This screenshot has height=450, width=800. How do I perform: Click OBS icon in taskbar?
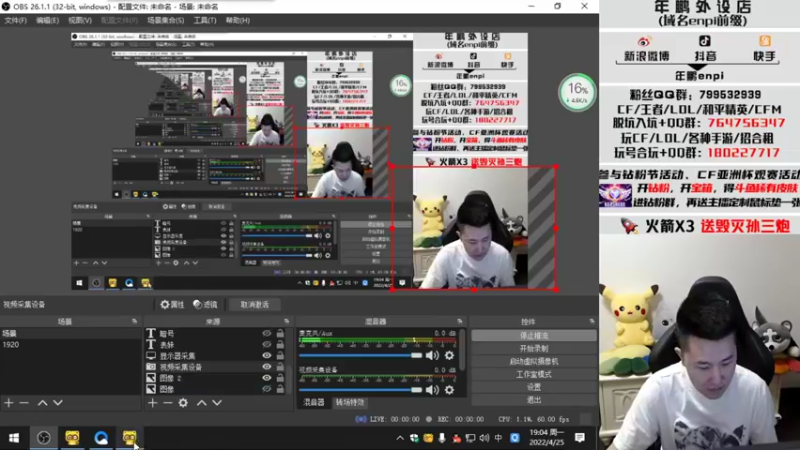tap(43, 438)
